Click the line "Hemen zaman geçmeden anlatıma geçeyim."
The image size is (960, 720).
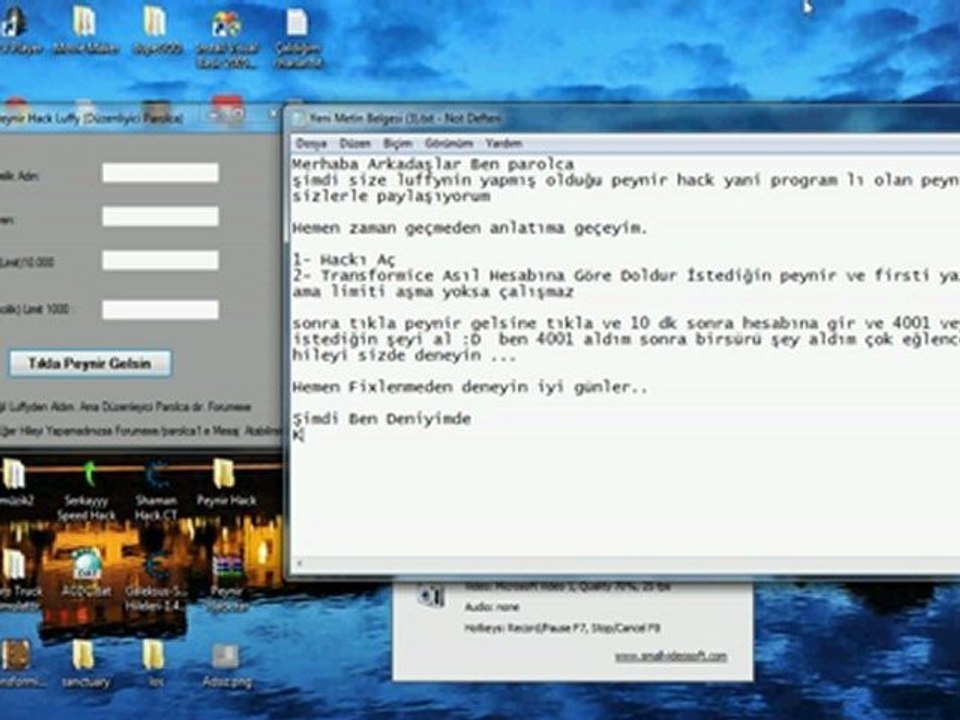(x=469, y=228)
